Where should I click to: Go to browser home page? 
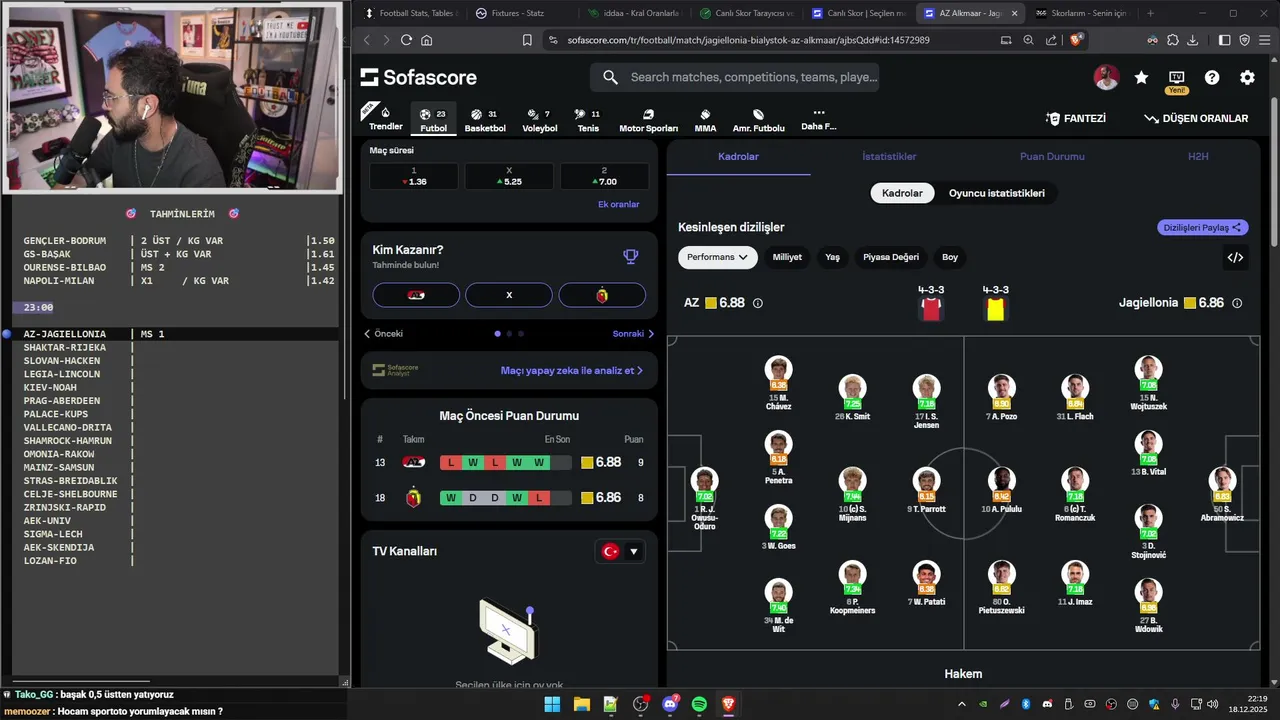point(427,40)
